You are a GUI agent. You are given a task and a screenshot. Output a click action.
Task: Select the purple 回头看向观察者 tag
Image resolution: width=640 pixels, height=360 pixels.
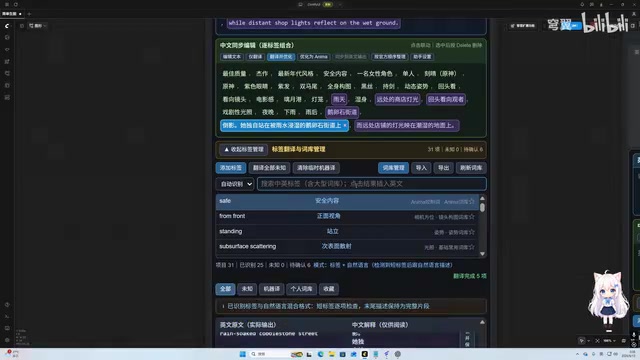[x=446, y=99]
